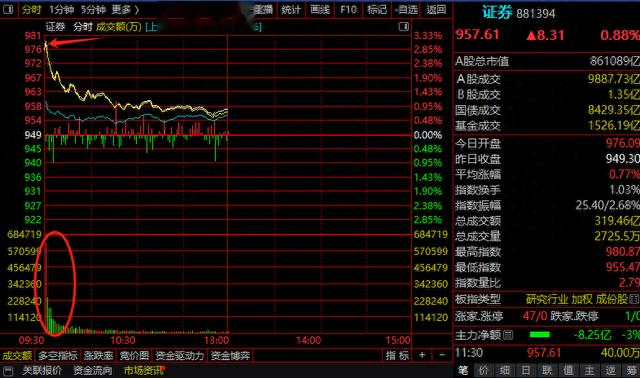Open the 画线 drawing tool
This screenshot has width=640, height=378.
(320, 9)
